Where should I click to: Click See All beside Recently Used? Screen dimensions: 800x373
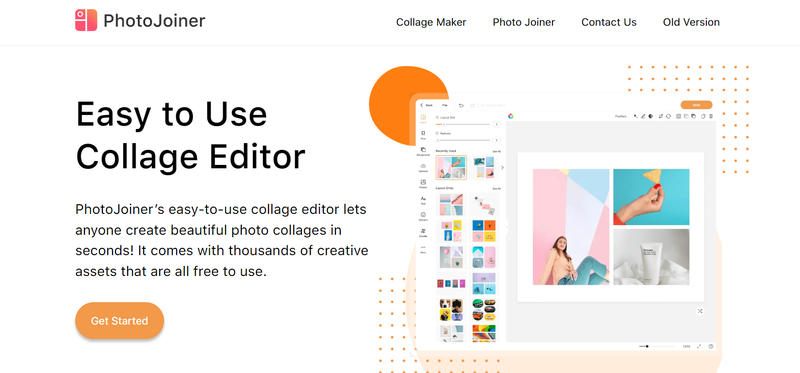tap(496, 152)
